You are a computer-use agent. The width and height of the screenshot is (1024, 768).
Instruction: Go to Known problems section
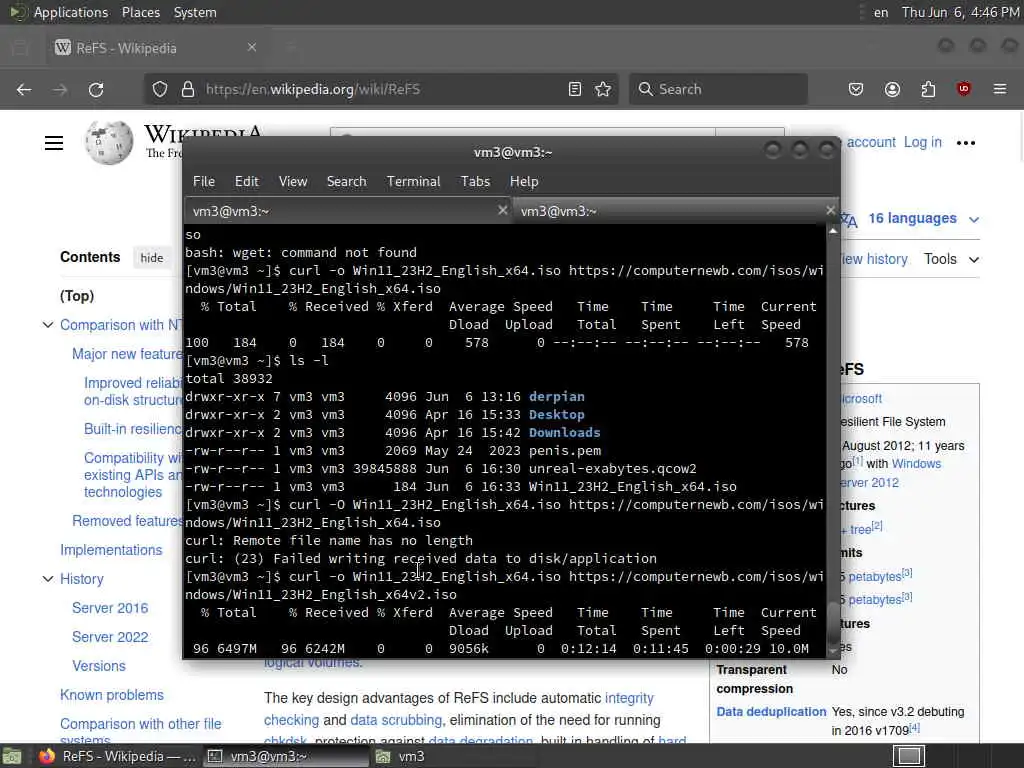(112, 695)
